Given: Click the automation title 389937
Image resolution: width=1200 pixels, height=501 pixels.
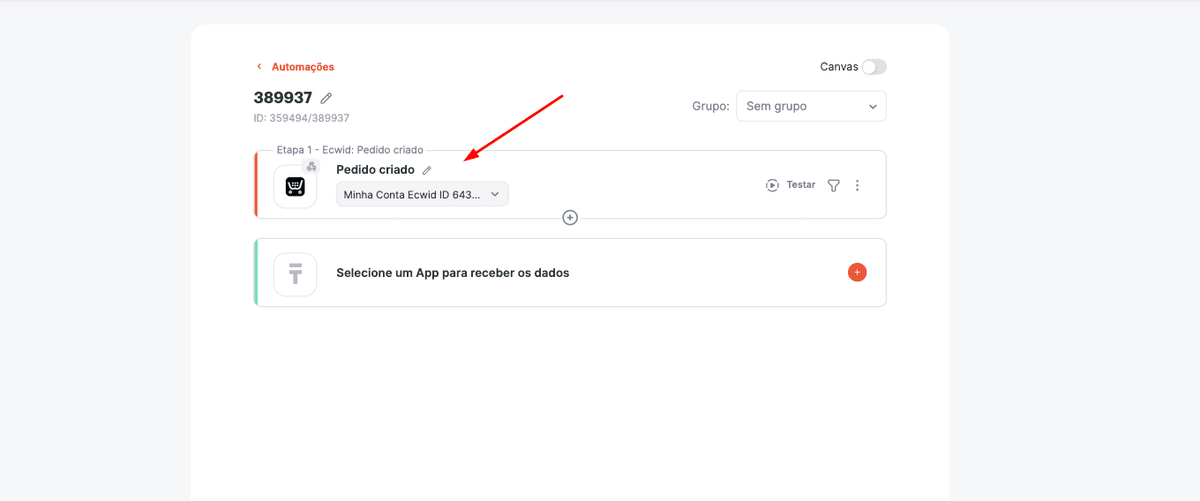Looking at the screenshot, I should [x=283, y=98].
